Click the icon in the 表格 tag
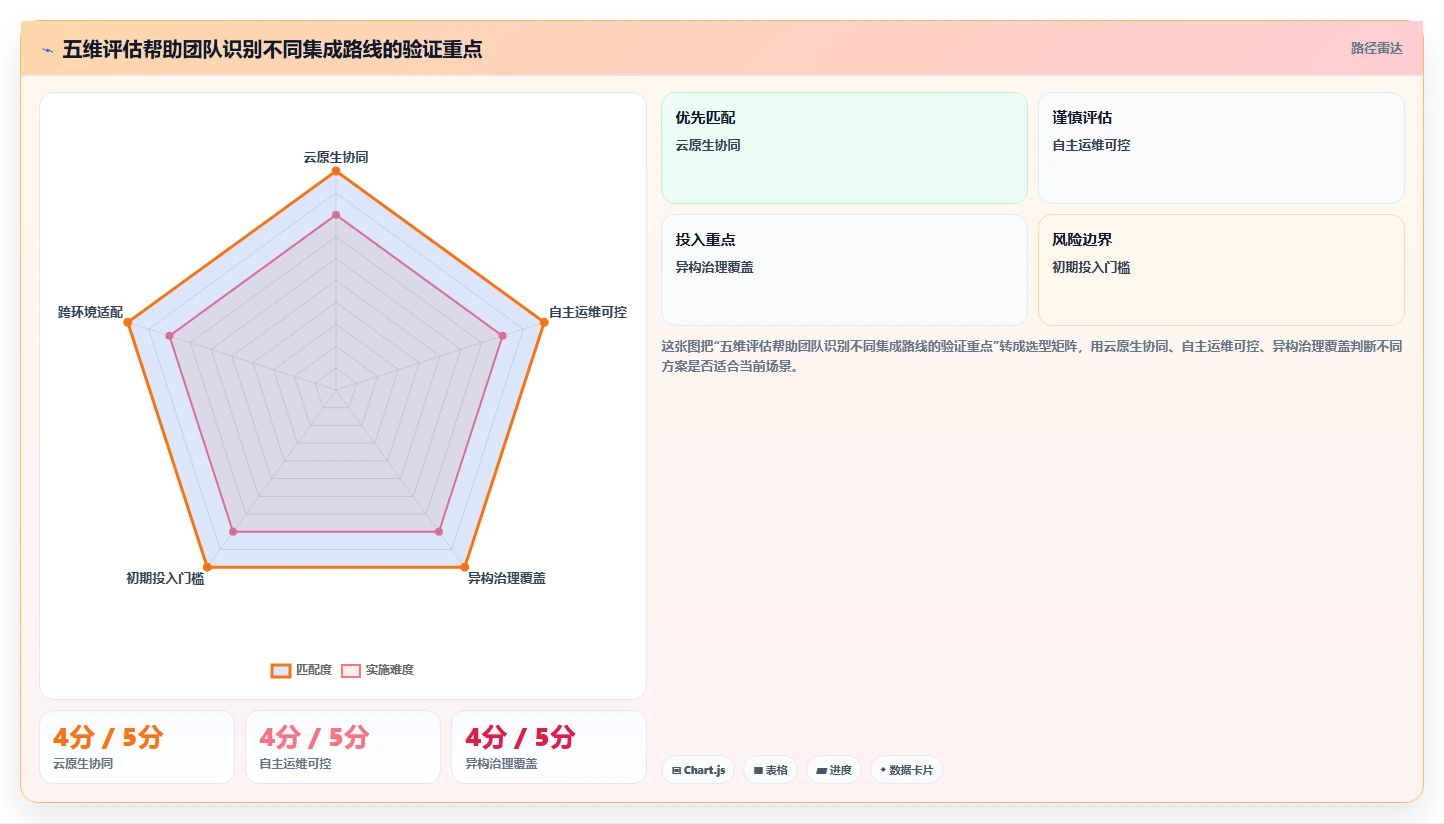Image resolution: width=1444 pixels, height=824 pixels. [x=758, y=771]
